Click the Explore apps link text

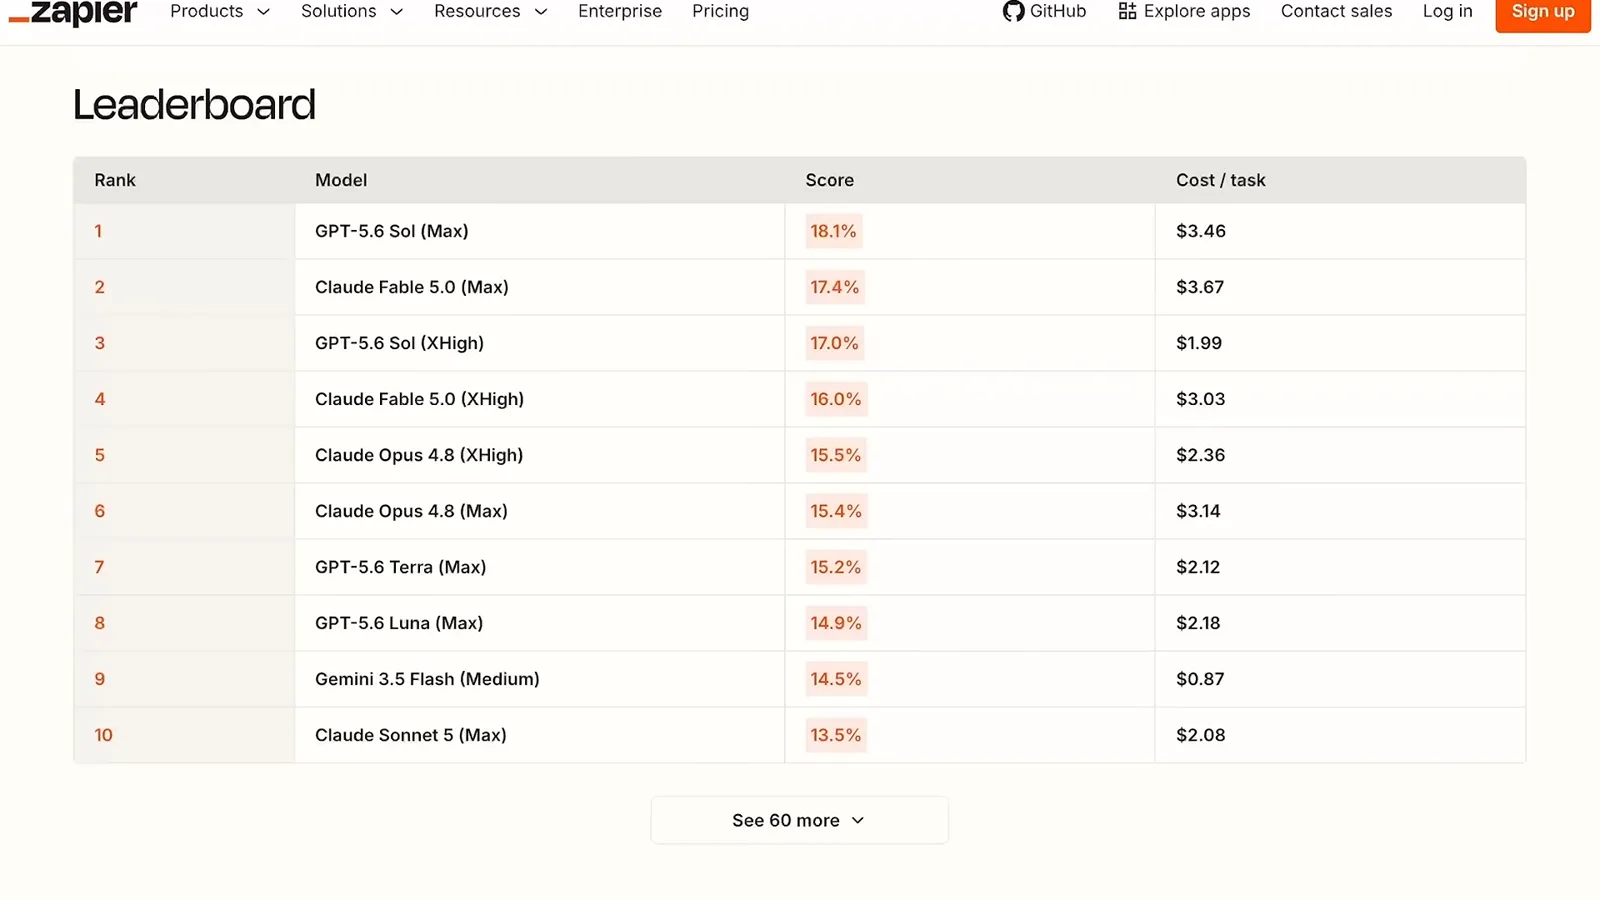point(1197,11)
